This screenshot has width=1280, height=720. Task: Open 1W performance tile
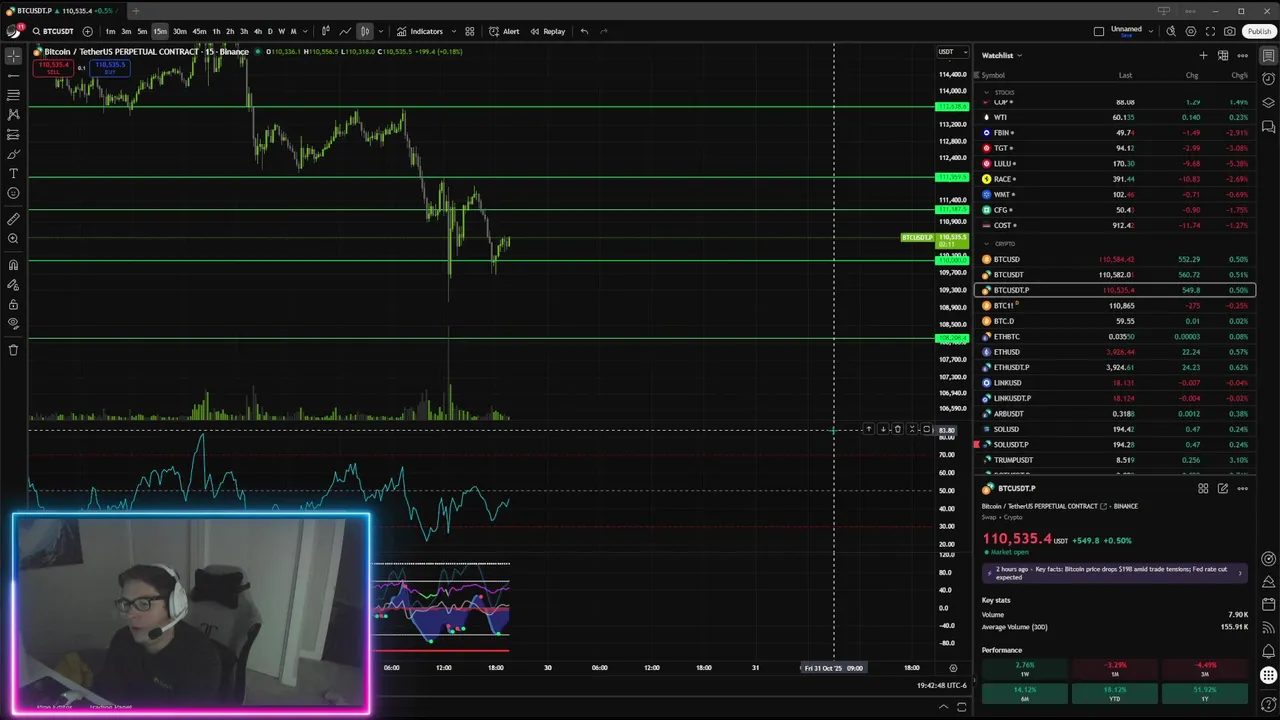click(x=1025, y=668)
